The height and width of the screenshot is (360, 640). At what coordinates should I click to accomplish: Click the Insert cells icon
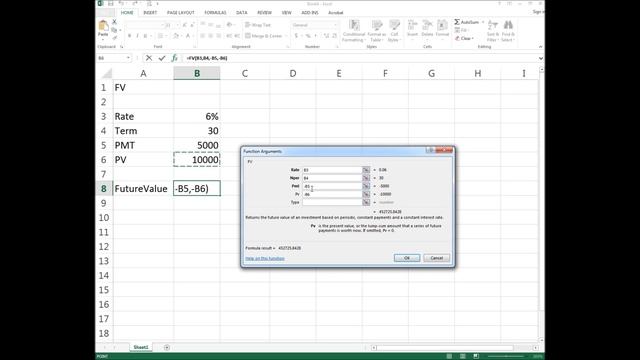click(412, 25)
